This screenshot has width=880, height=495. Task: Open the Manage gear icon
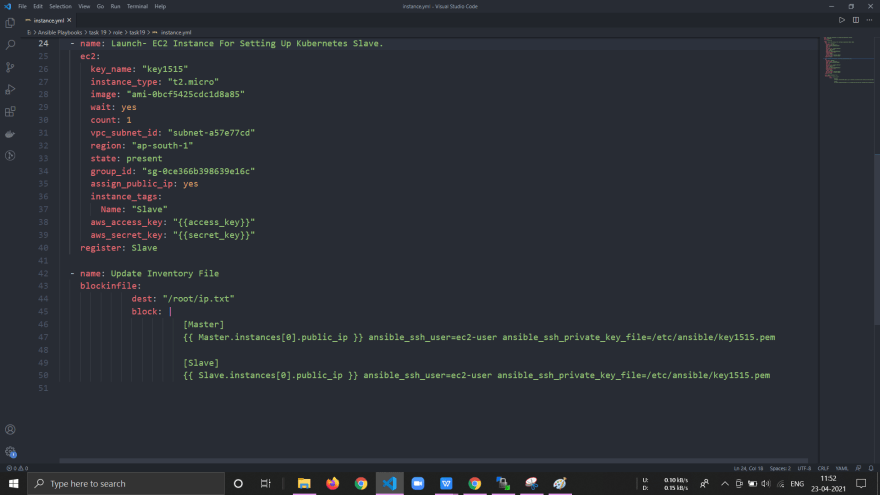tap(10, 451)
